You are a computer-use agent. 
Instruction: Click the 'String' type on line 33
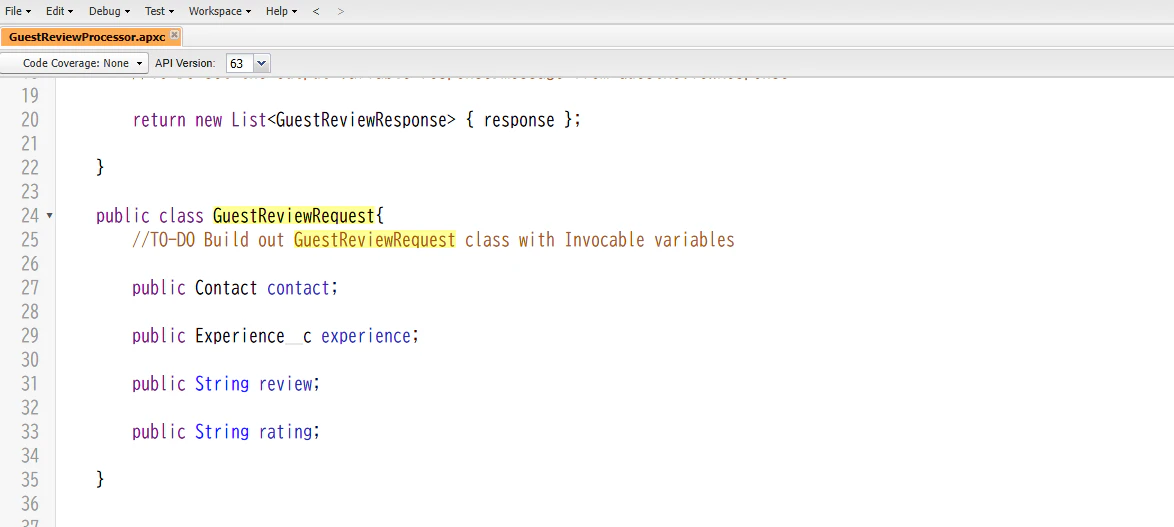coord(222,431)
